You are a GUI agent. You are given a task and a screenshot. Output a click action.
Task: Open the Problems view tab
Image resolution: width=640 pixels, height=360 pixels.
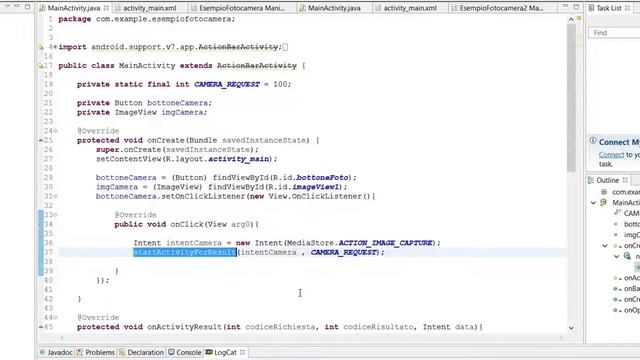click(96, 352)
